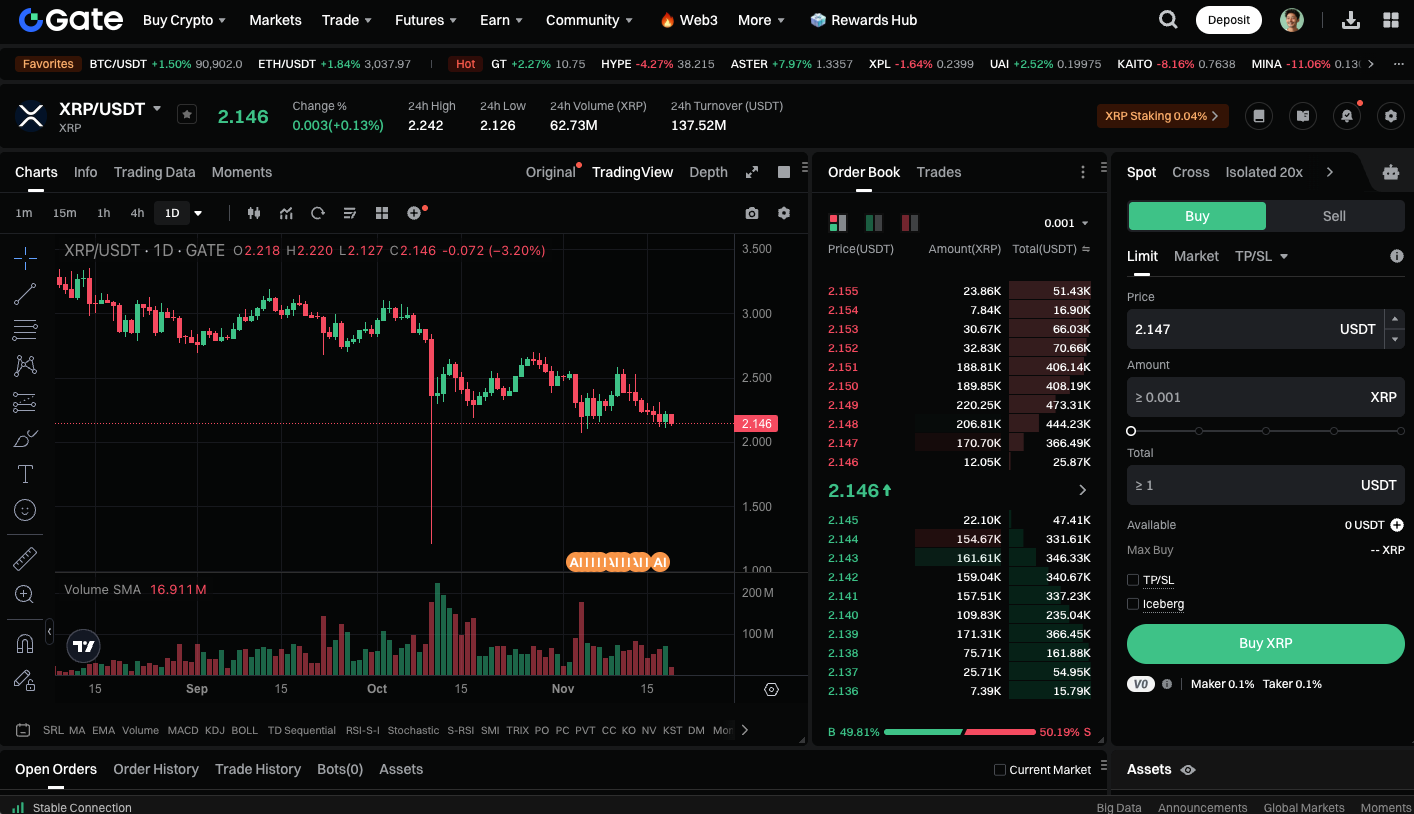Tick the Current Market checkbox
The image size is (1414, 814).
pos(1000,770)
